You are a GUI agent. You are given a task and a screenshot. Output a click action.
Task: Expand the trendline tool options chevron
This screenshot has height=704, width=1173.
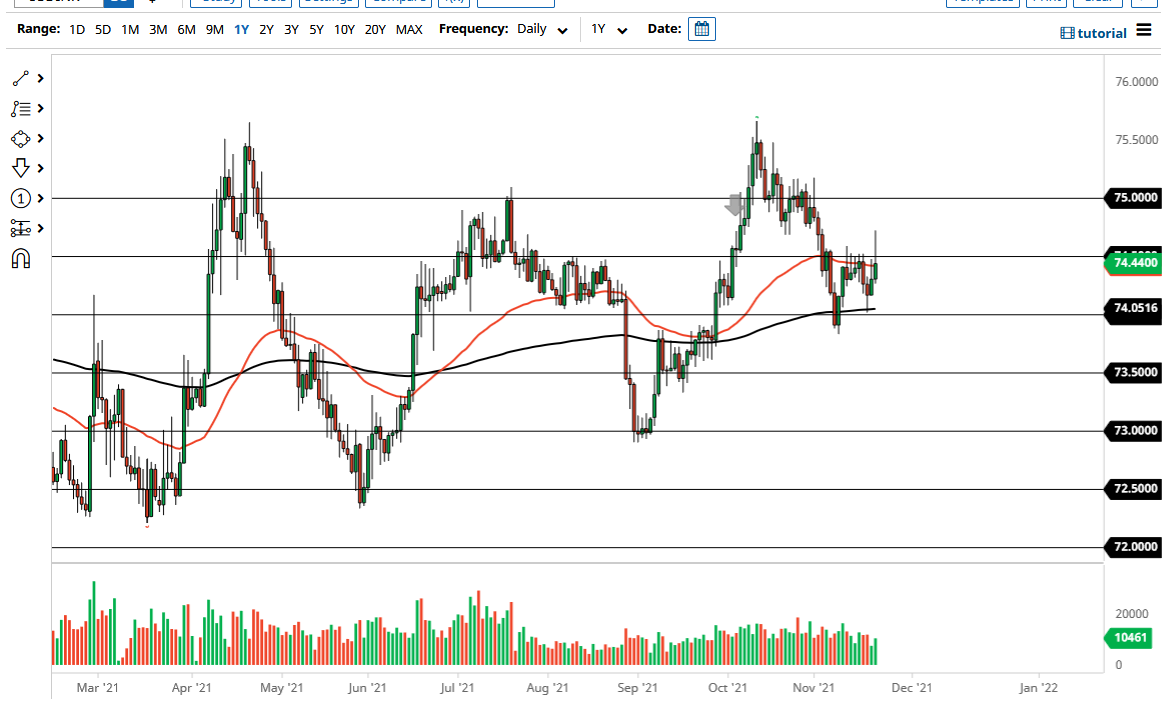click(40, 78)
